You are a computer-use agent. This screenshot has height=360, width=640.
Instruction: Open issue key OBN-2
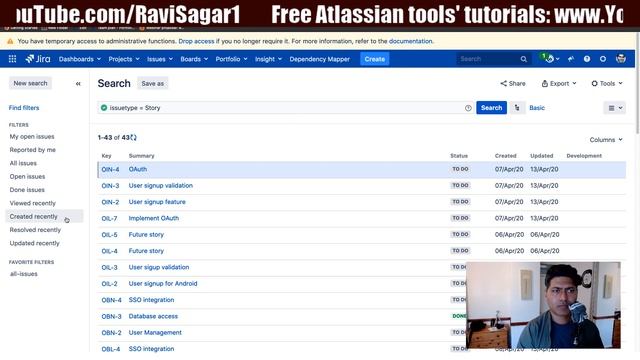111,333
